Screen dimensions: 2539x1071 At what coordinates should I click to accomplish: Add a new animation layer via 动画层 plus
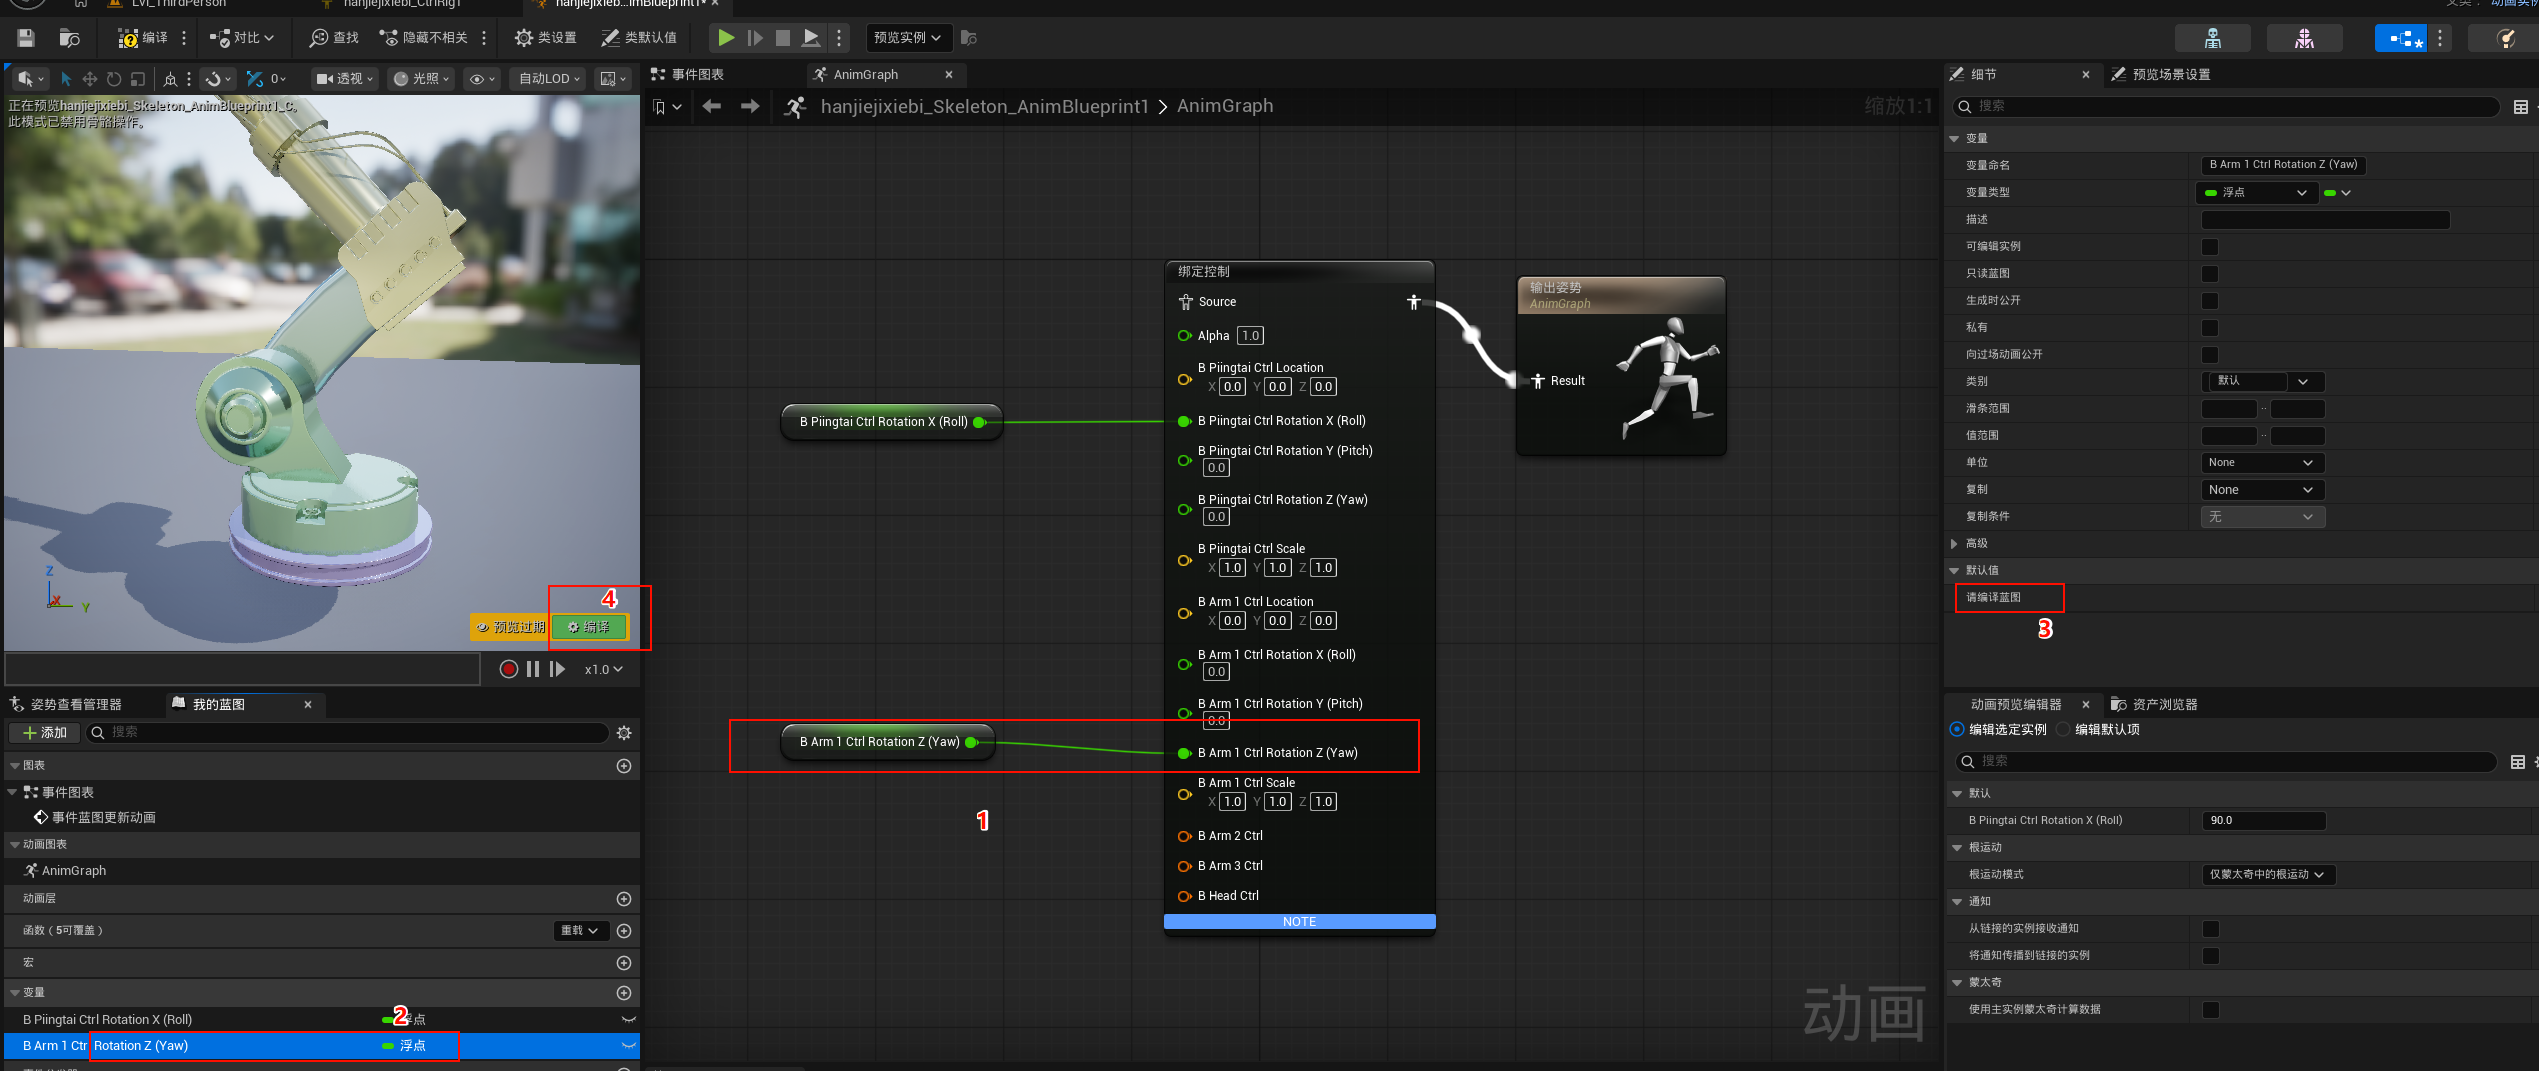point(624,899)
